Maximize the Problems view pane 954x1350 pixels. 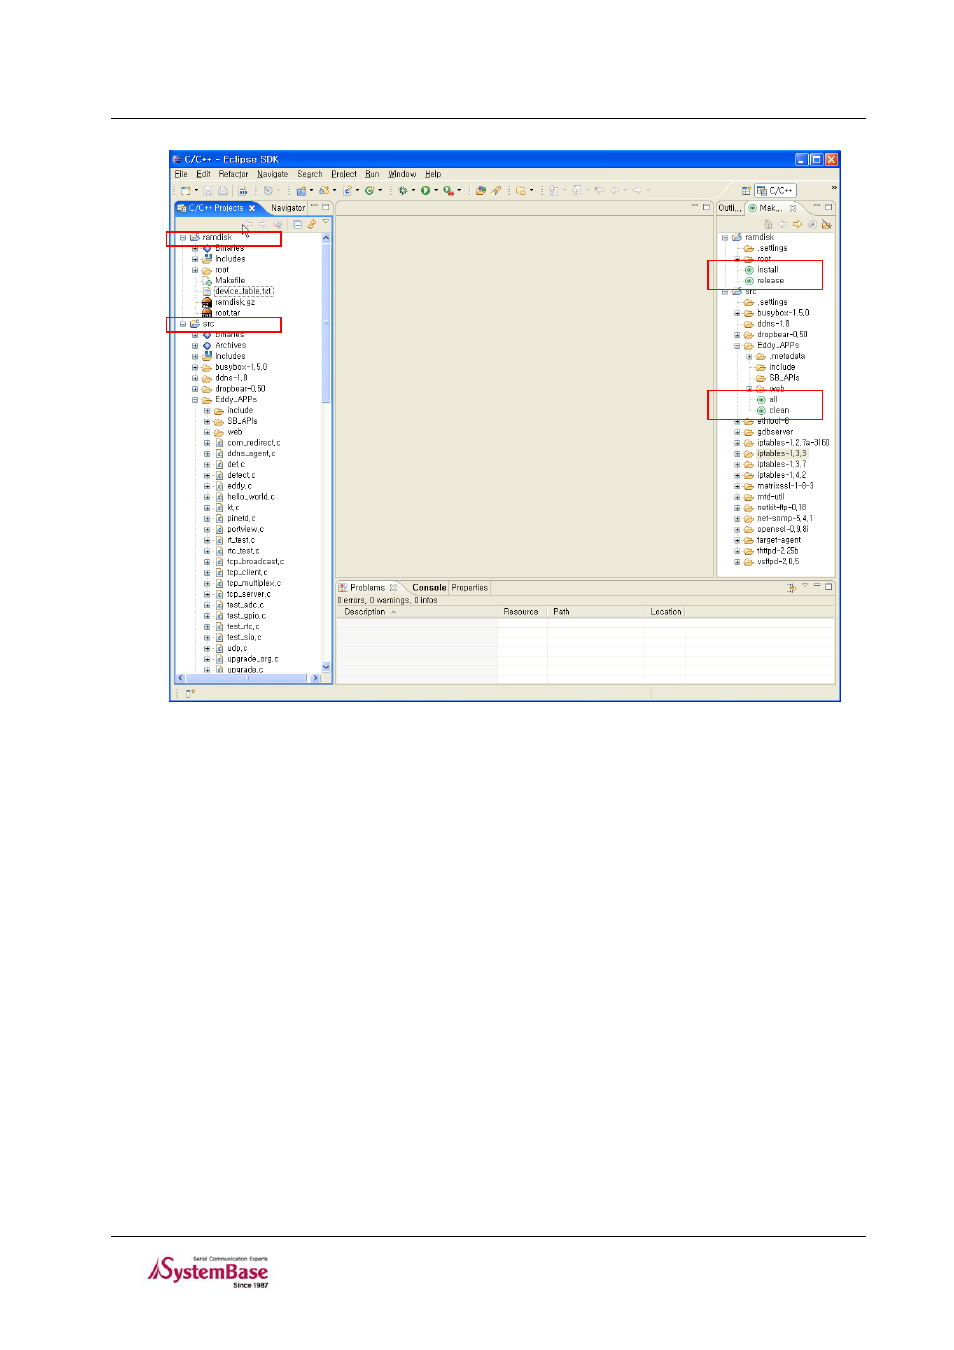pyautogui.click(x=829, y=586)
